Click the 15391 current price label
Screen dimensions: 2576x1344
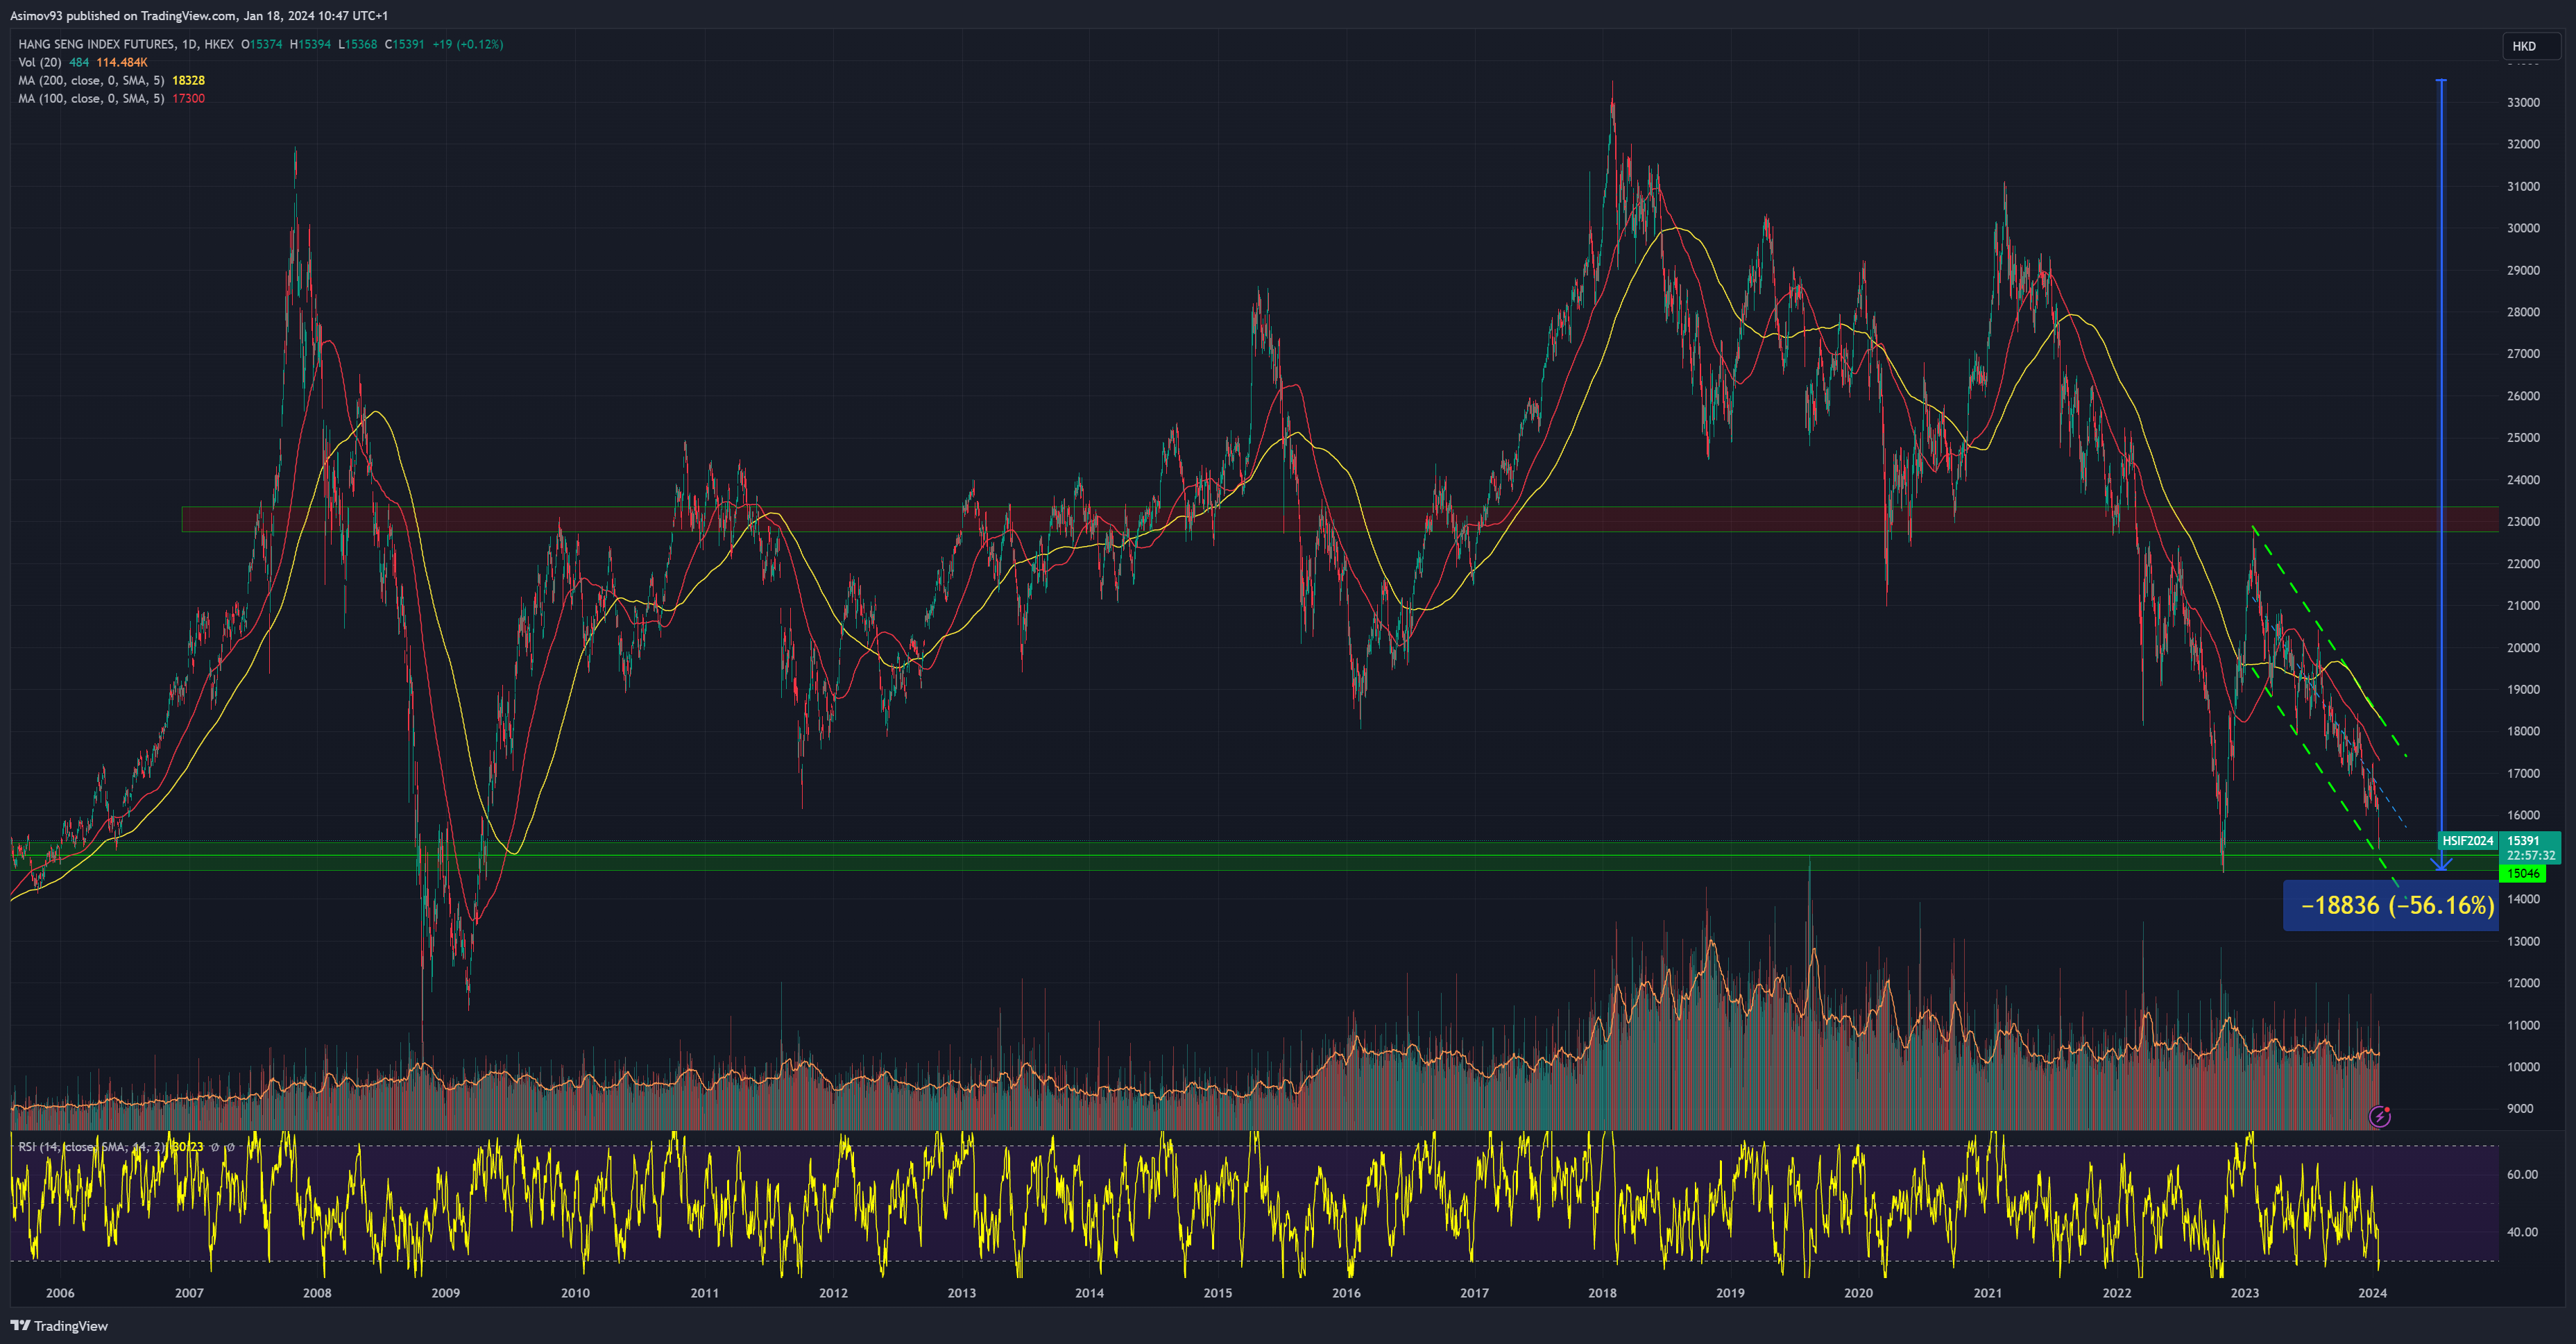(2524, 841)
